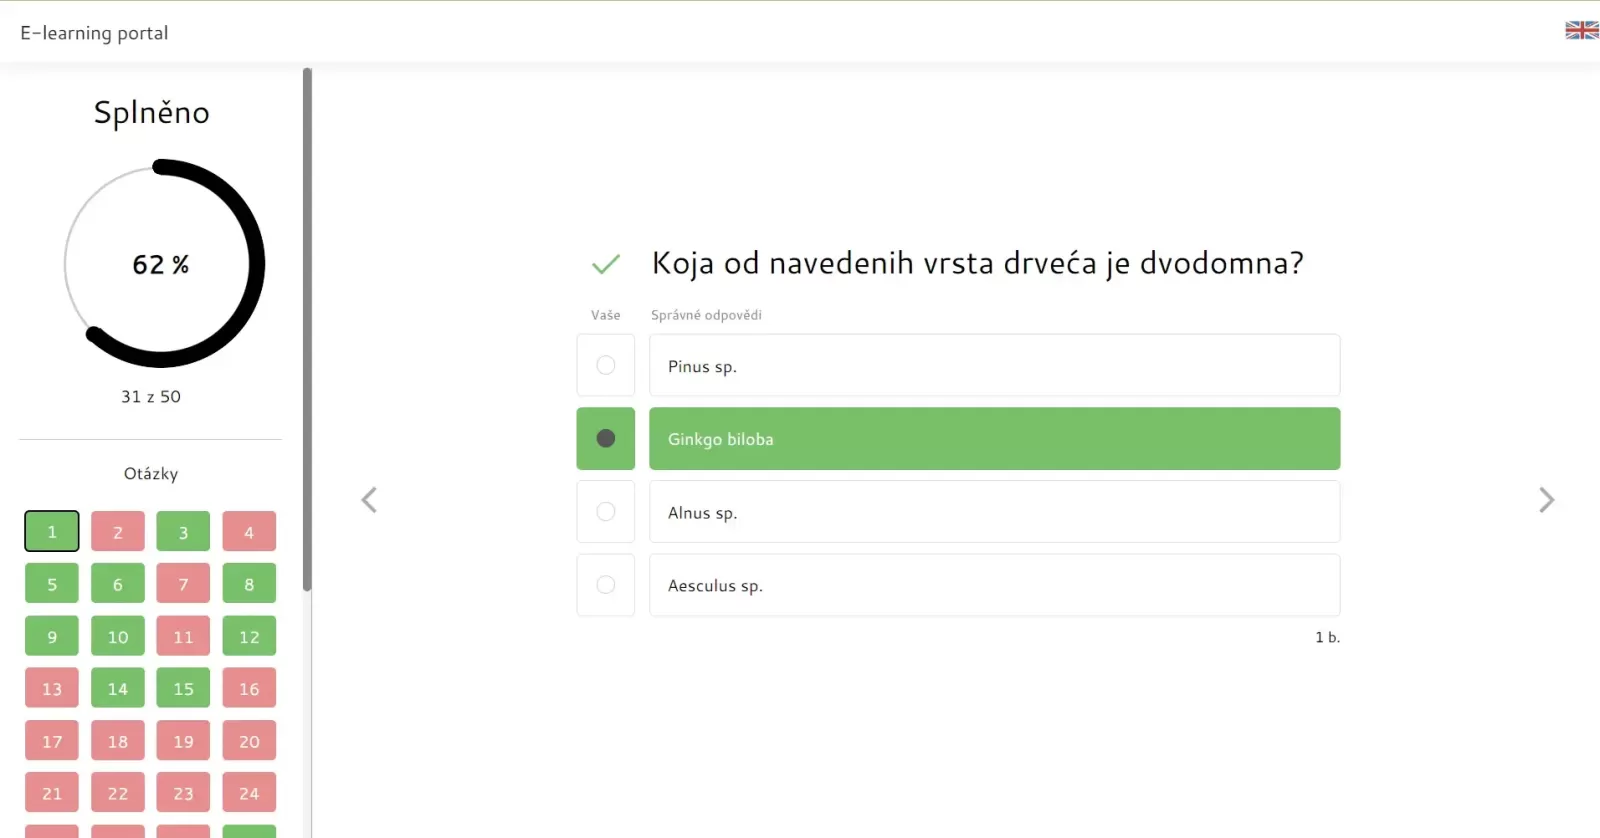The image size is (1600, 838).
Task: Navigate to question 10
Action: click(118, 636)
